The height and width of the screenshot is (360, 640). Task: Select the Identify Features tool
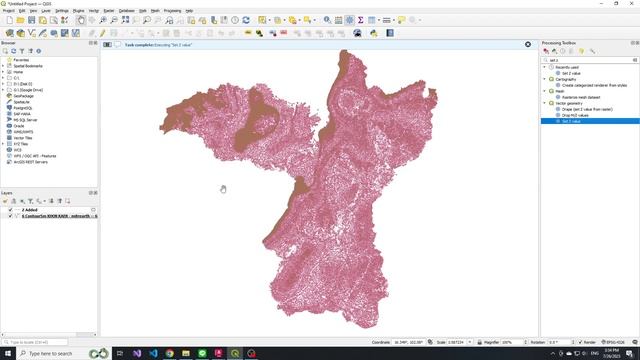(x=327, y=20)
